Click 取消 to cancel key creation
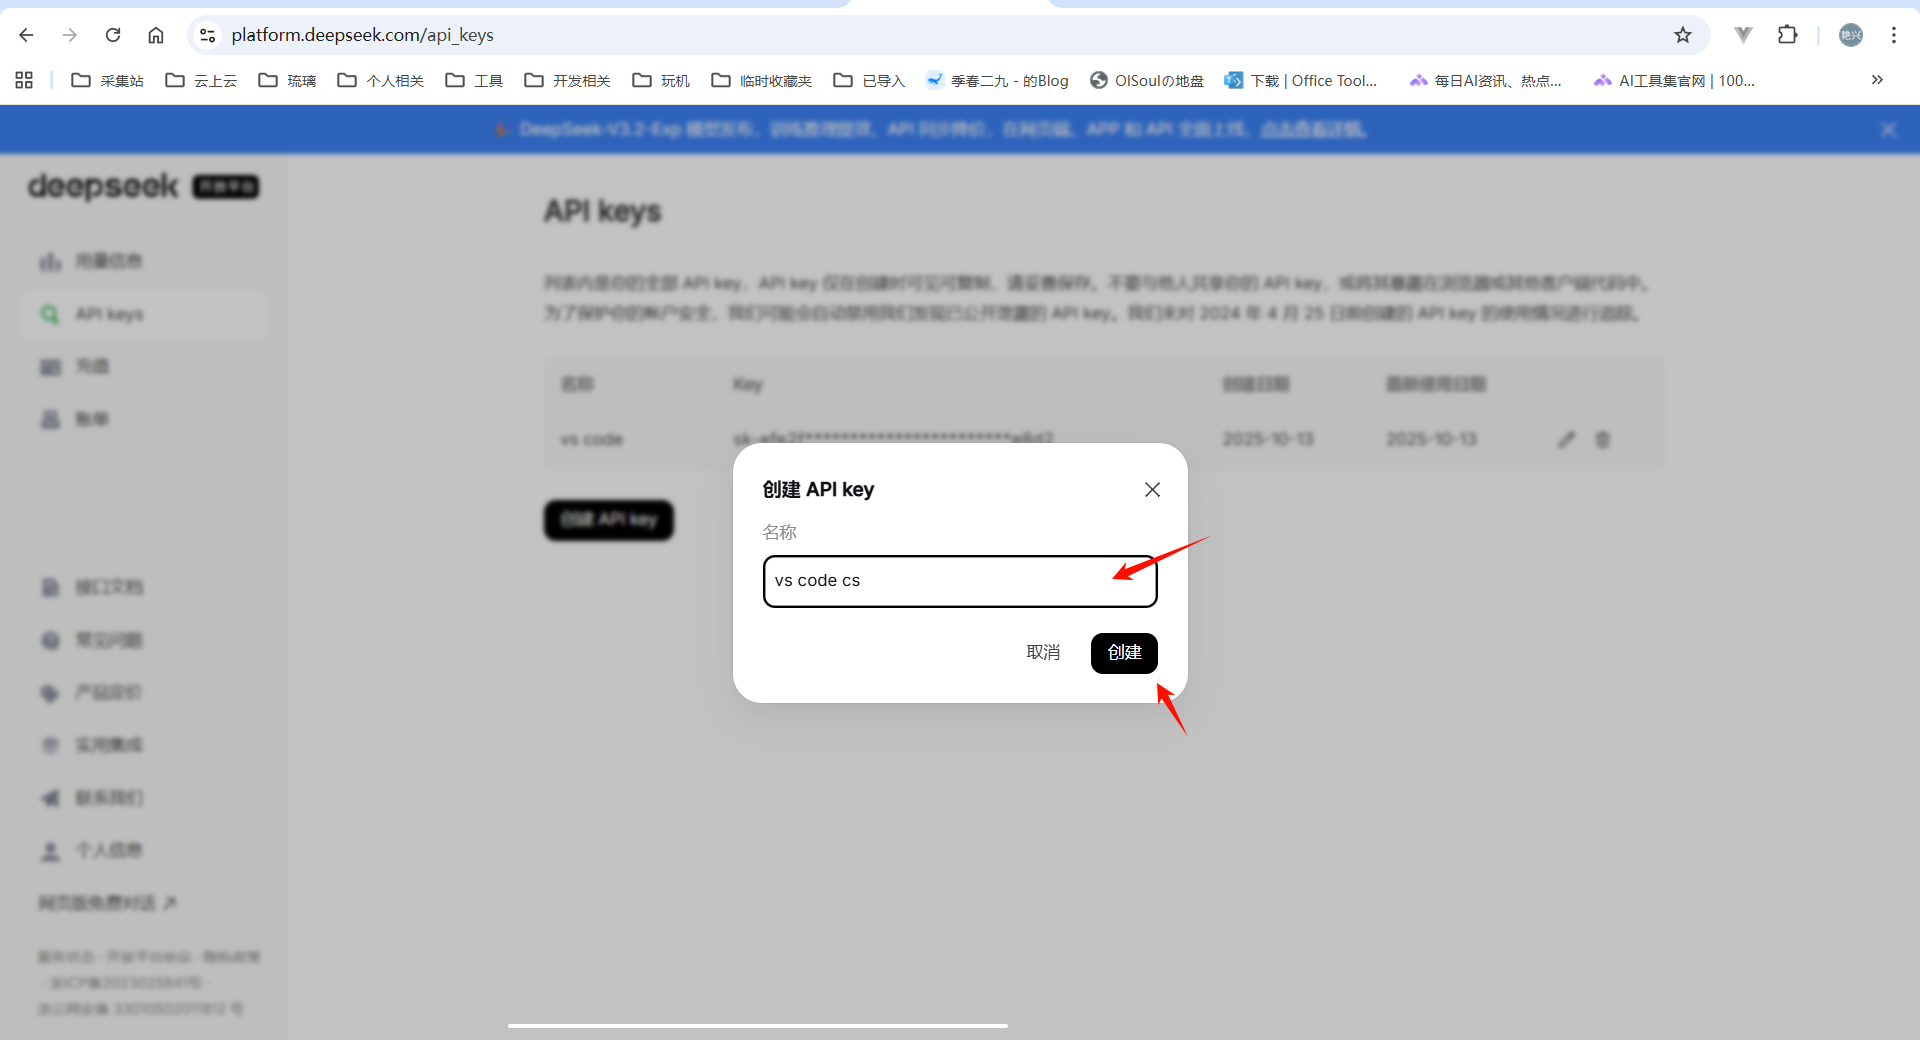The height and width of the screenshot is (1040, 1920). tap(1043, 653)
